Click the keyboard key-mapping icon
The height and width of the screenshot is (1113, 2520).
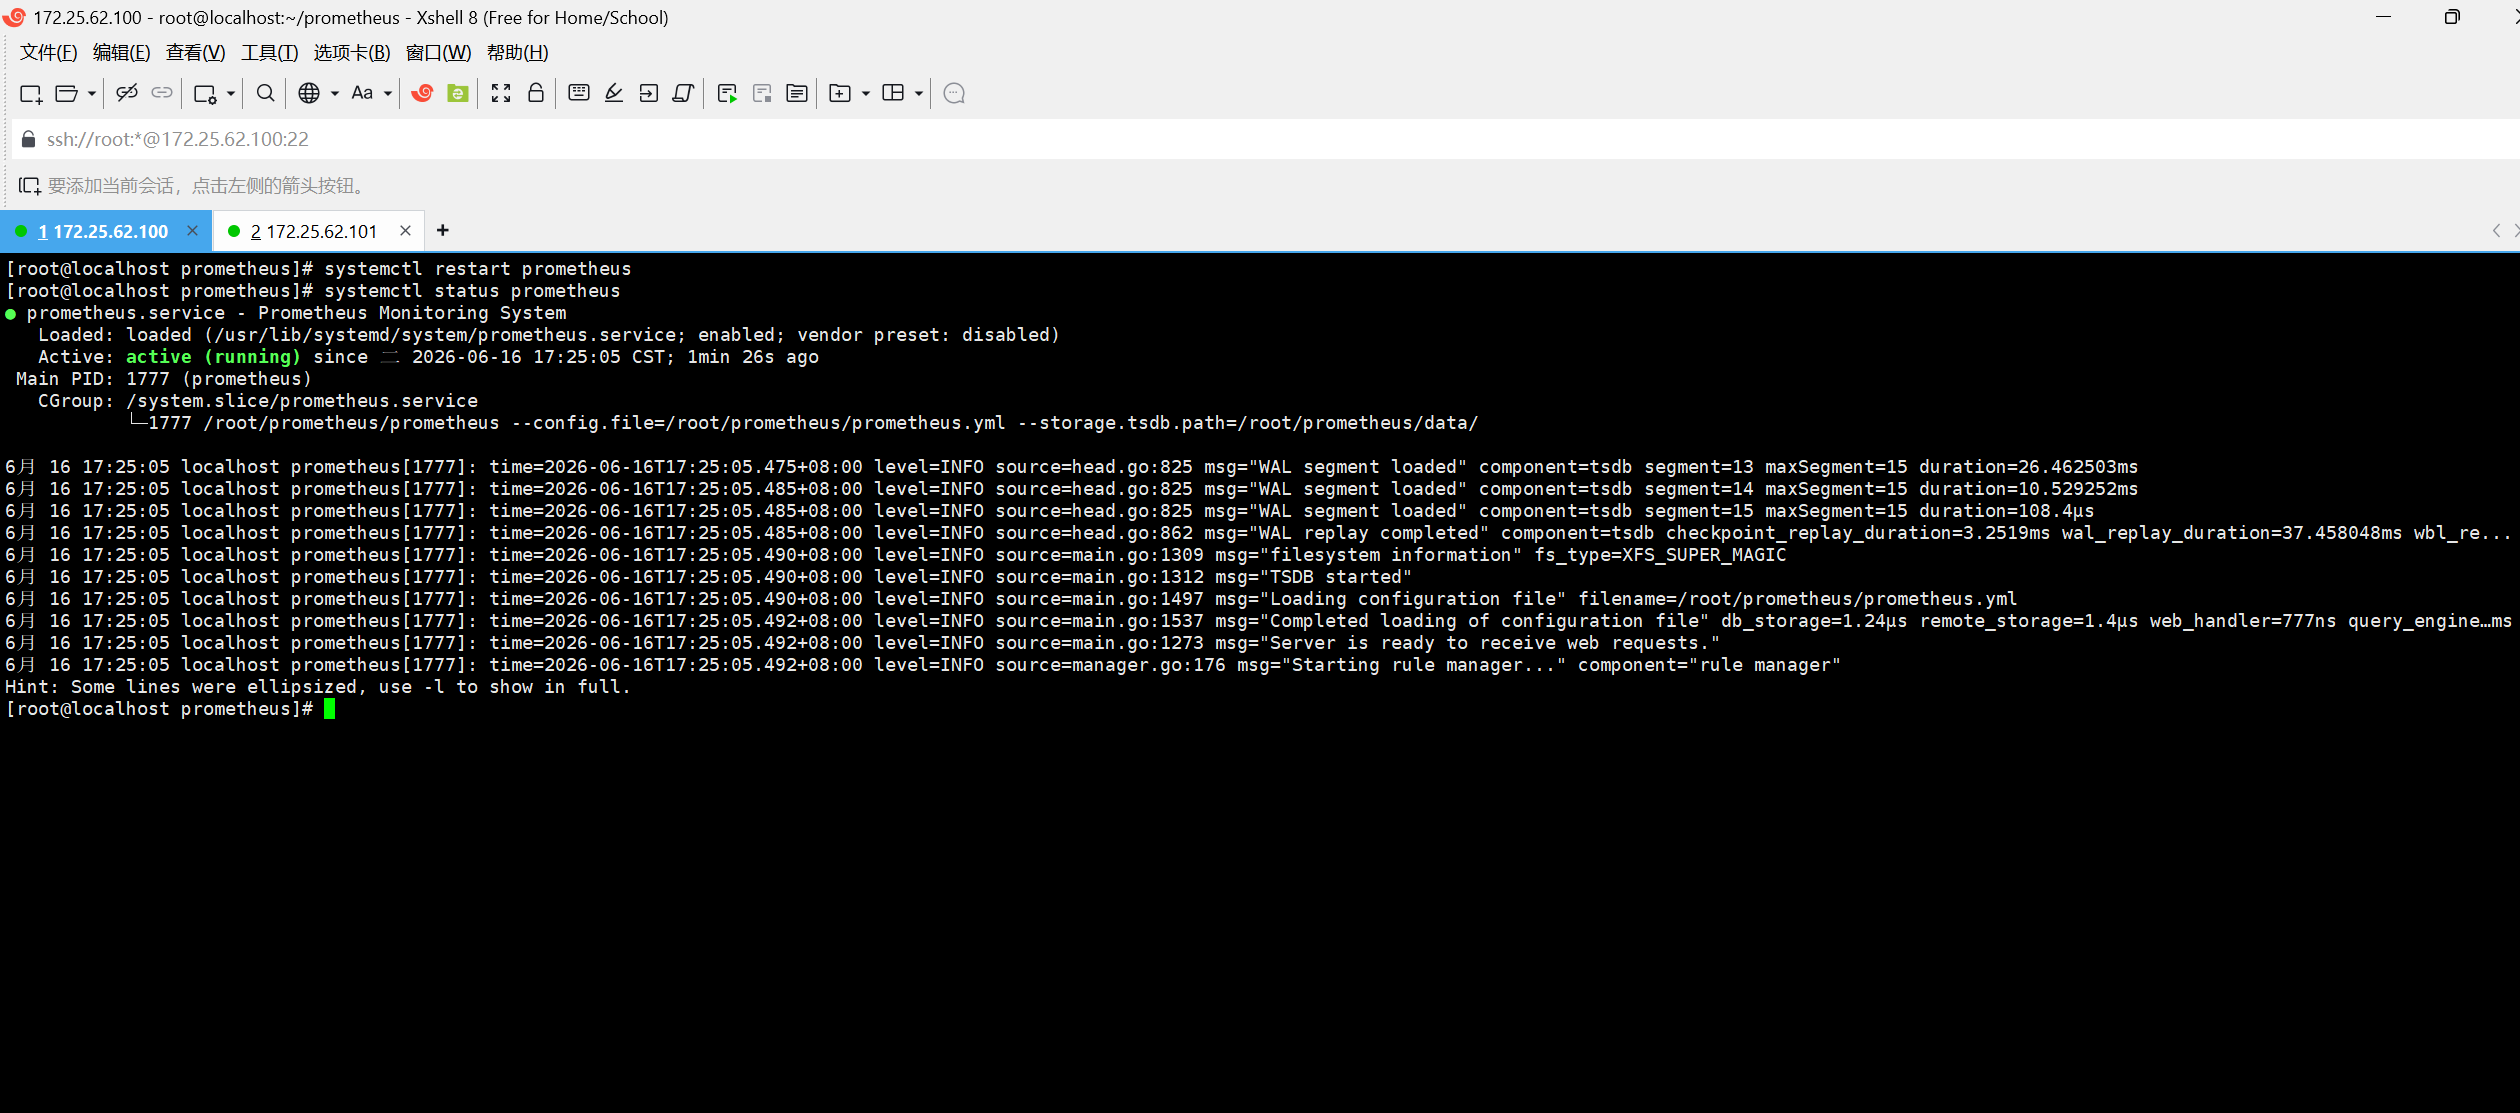pyautogui.click(x=579, y=93)
